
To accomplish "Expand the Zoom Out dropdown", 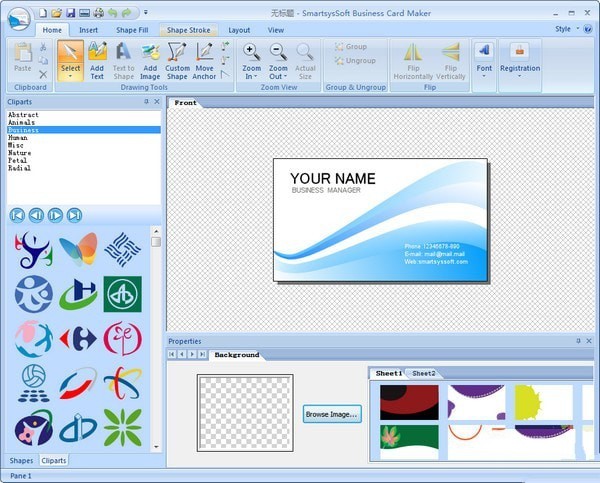I will click(x=285, y=77).
